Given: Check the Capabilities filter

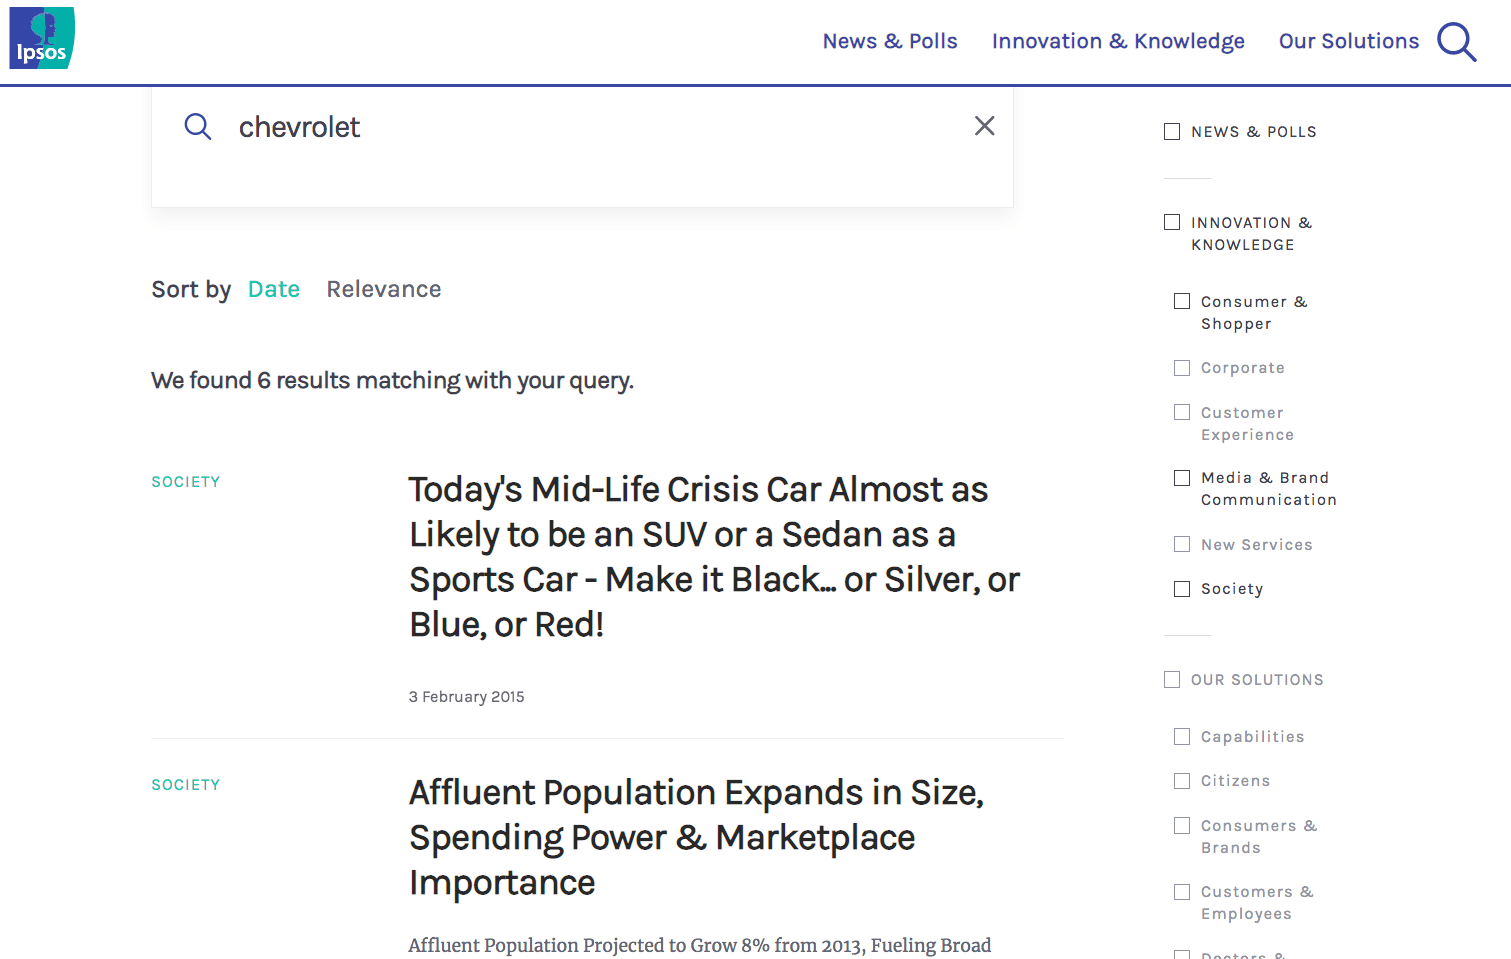Looking at the screenshot, I should 1182,737.
